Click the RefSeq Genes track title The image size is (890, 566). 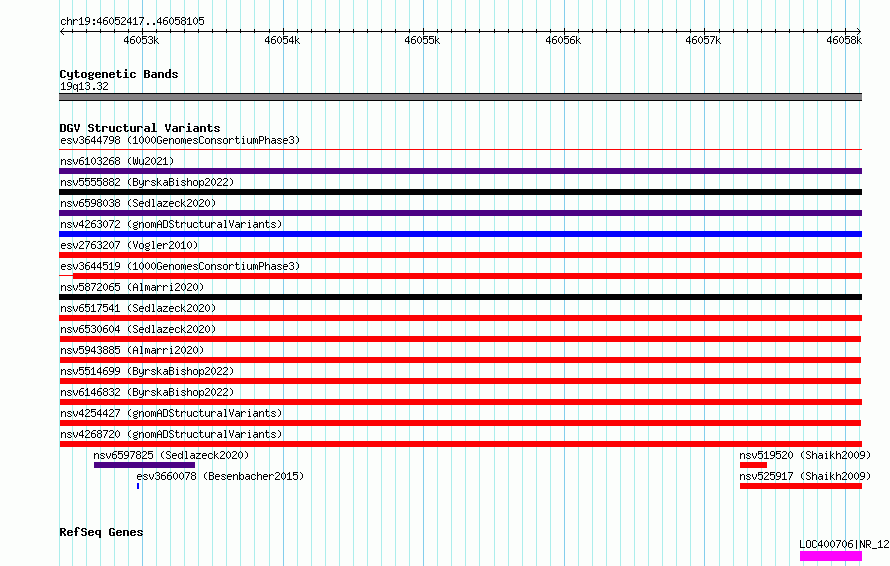[101, 533]
